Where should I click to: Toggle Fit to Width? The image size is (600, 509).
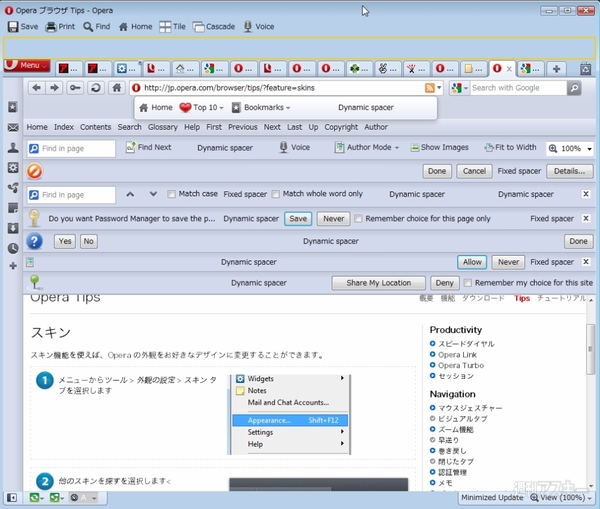pos(510,147)
